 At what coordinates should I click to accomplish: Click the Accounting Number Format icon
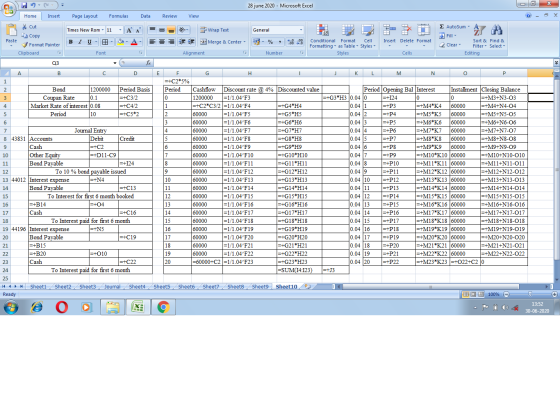[x=256, y=42]
